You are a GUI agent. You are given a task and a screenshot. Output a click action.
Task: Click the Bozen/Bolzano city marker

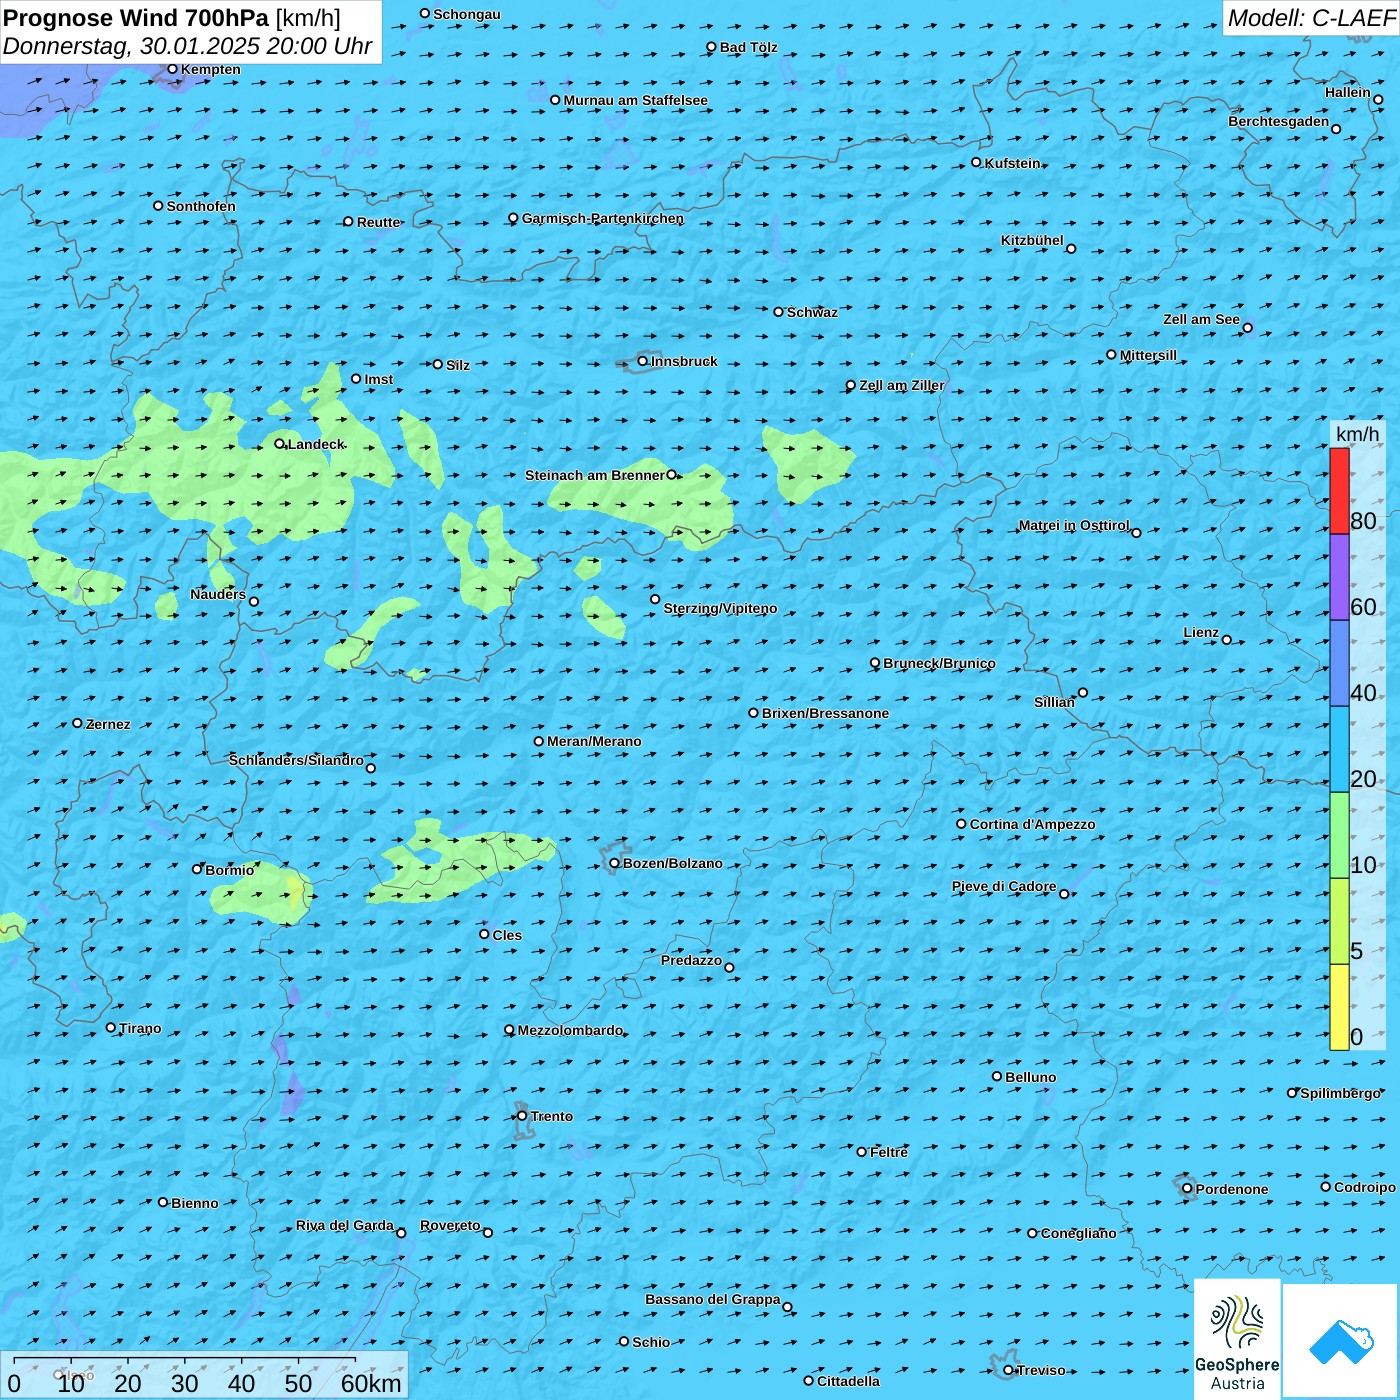point(615,863)
